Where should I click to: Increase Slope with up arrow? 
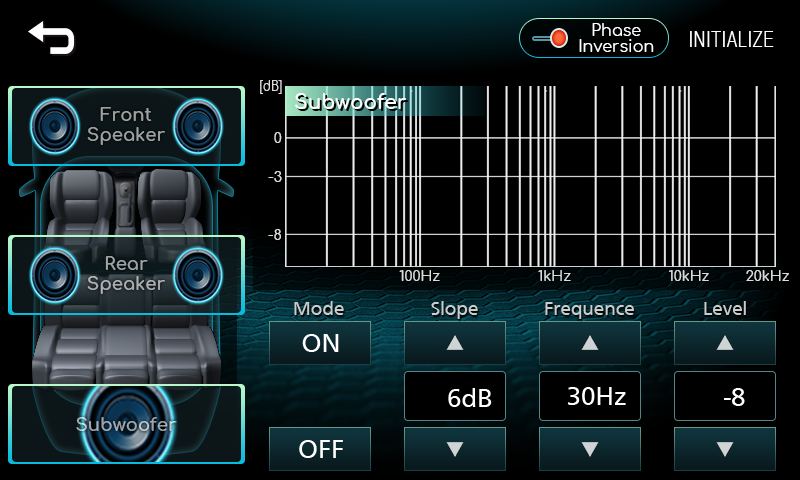click(x=455, y=343)
